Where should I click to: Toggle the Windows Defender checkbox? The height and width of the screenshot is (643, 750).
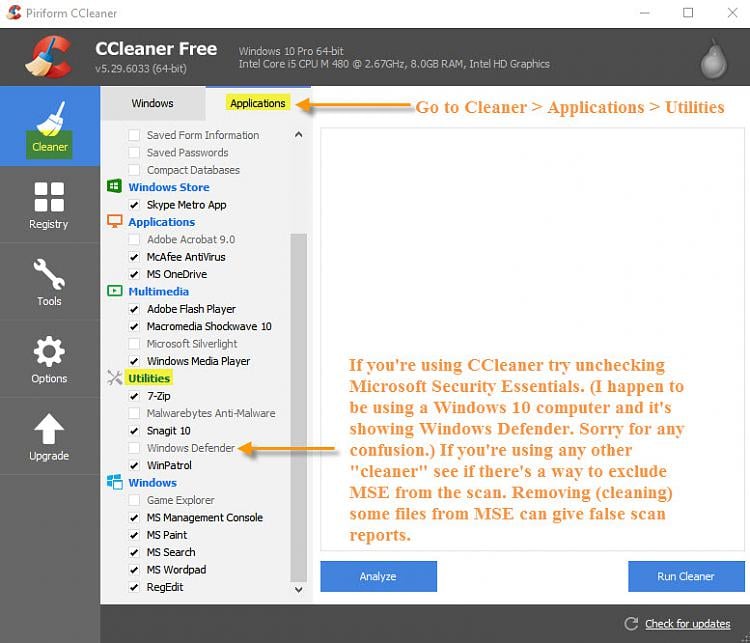coord(134,448)
